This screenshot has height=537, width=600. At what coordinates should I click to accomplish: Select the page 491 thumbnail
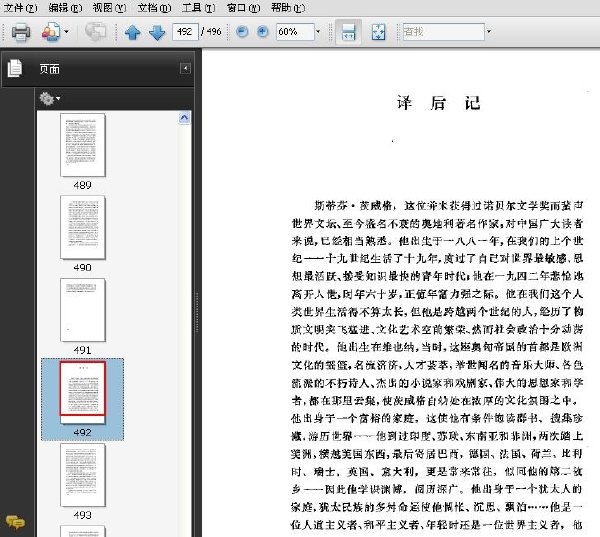83,310
